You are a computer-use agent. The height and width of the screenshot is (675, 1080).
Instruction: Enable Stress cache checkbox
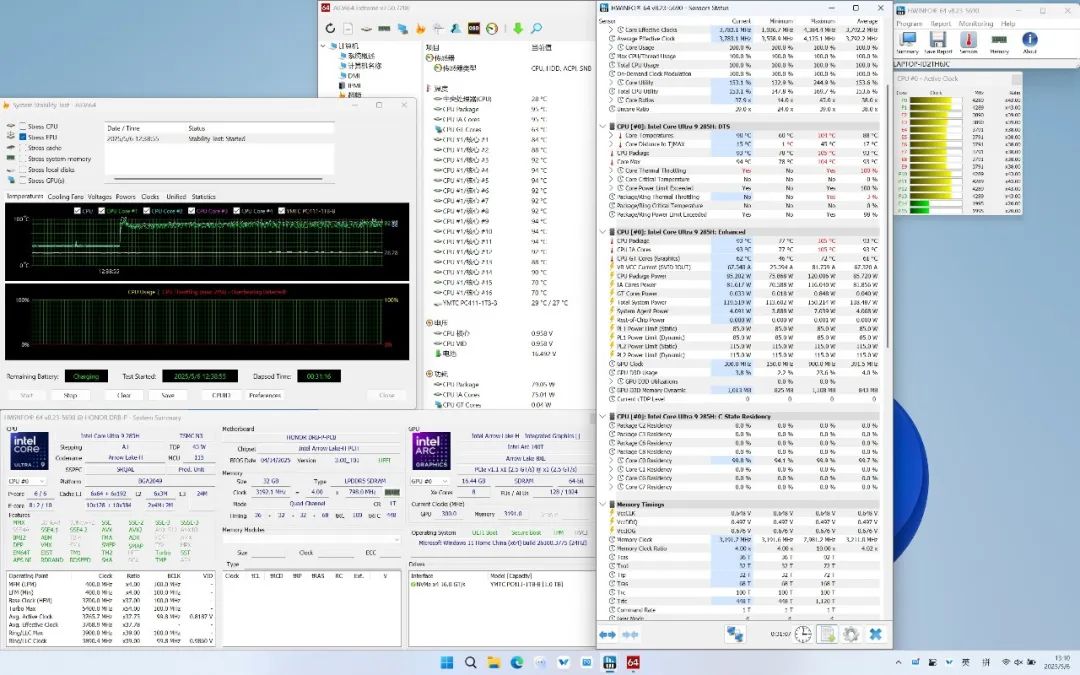tap(23, 147)
